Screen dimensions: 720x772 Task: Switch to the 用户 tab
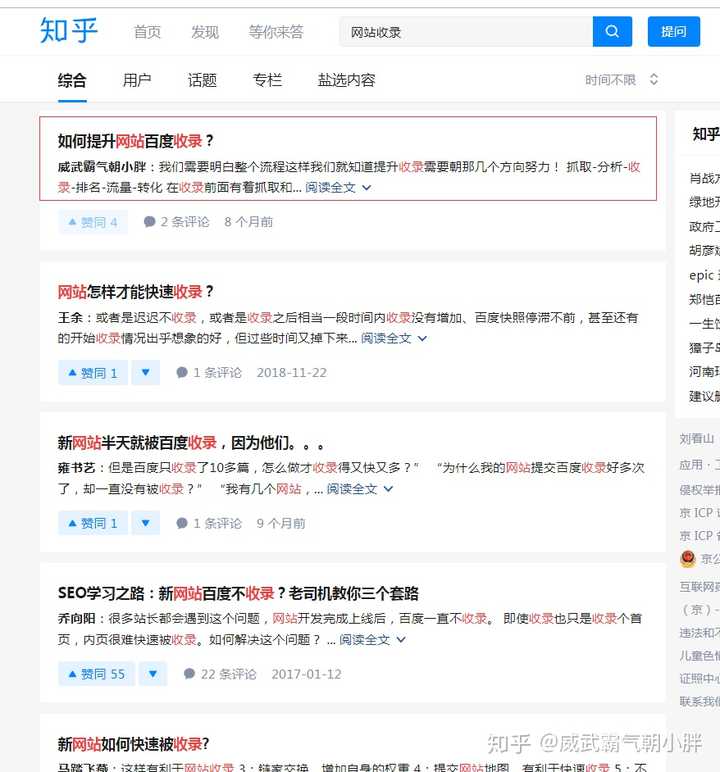(x=137, y=80)
